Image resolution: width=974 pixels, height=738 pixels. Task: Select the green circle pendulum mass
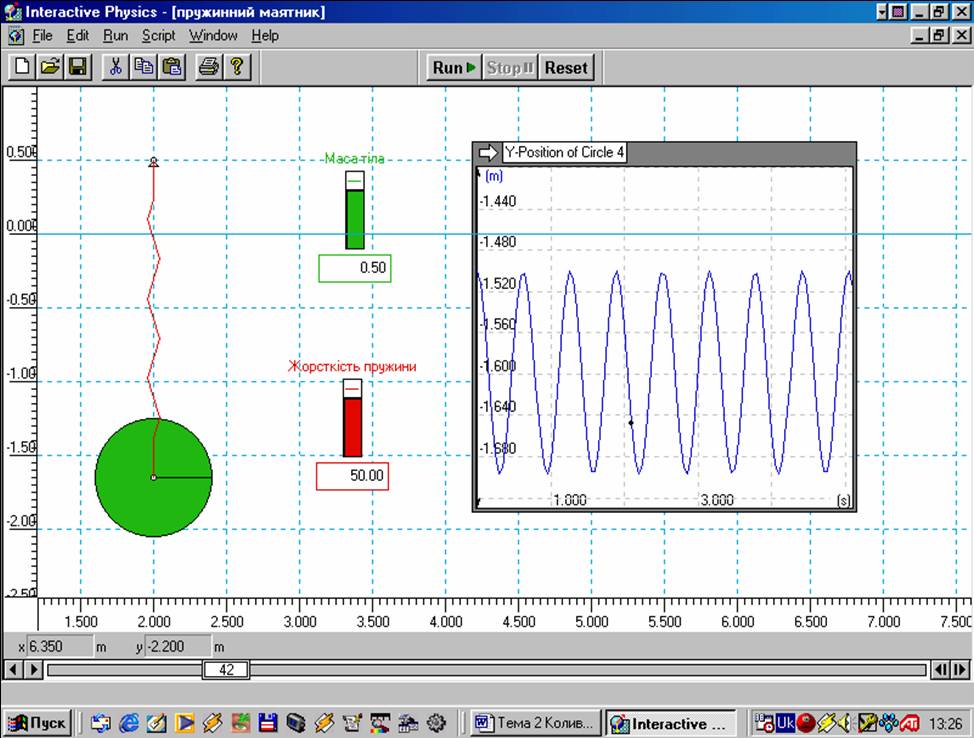tap(153, 477)
